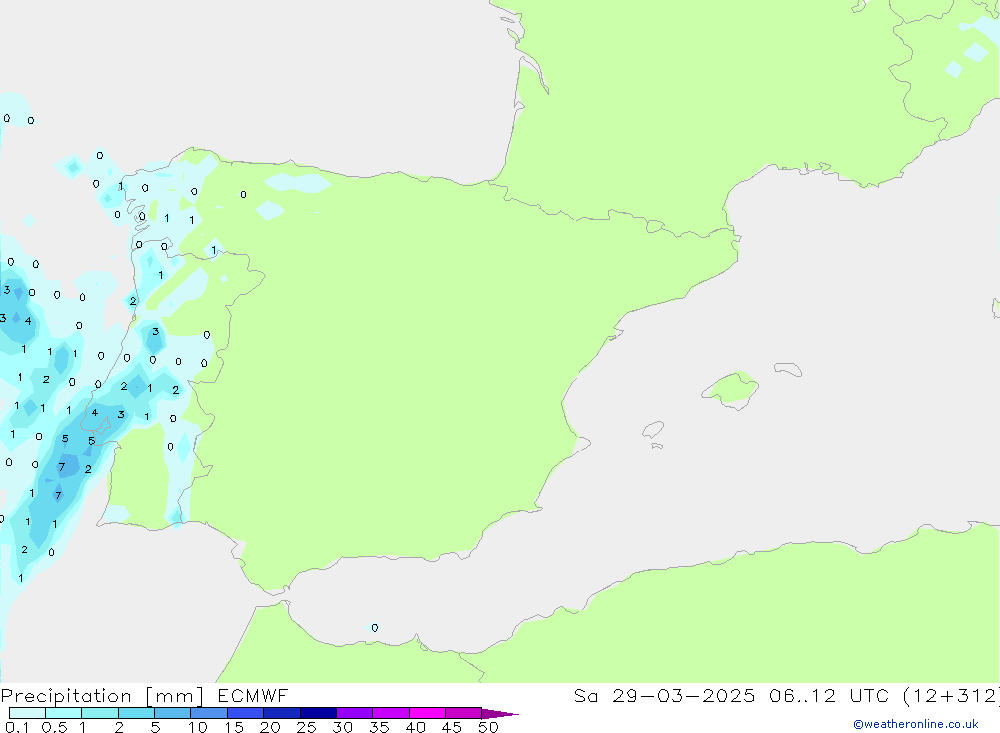Pick the 5–10 mm blue legend swatch
1000x733 pixels.
click(173, 713)
